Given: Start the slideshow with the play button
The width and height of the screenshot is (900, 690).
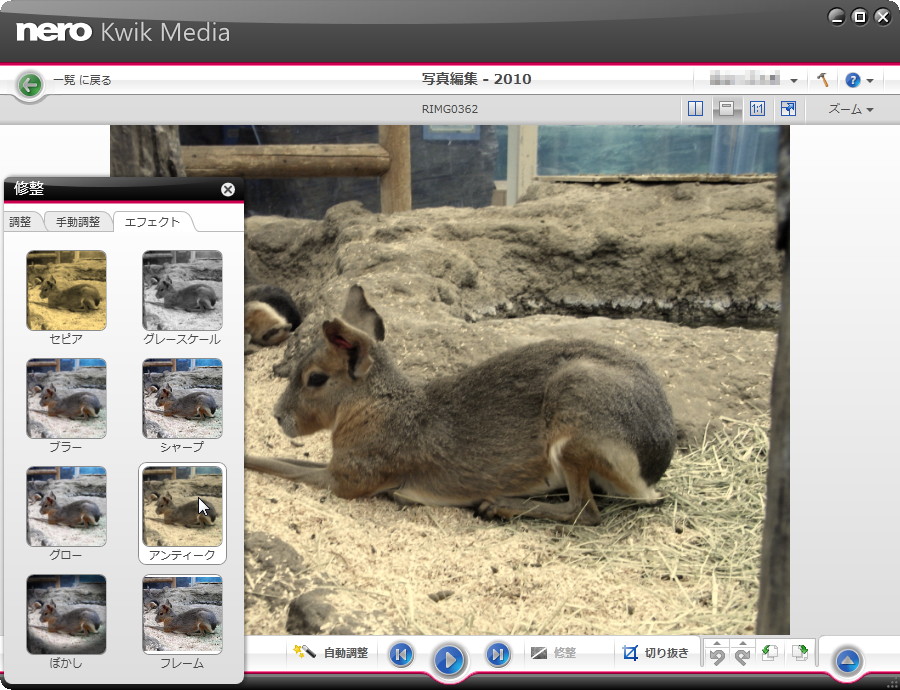Looking at the screenshot, I should [x=449, y=659].
